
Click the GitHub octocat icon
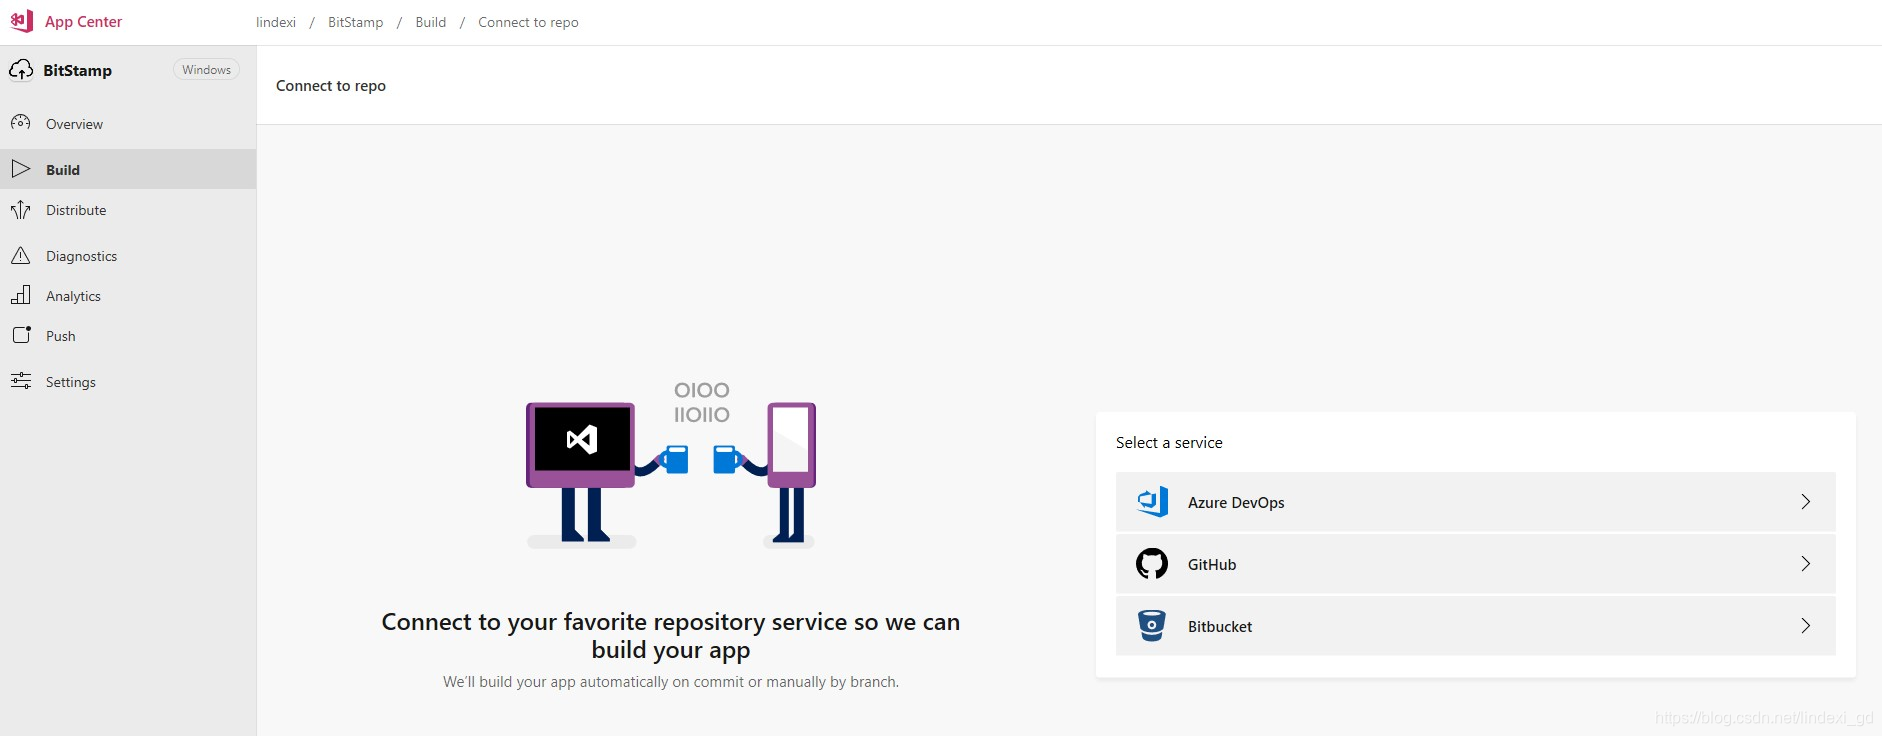coord(1152,564)
